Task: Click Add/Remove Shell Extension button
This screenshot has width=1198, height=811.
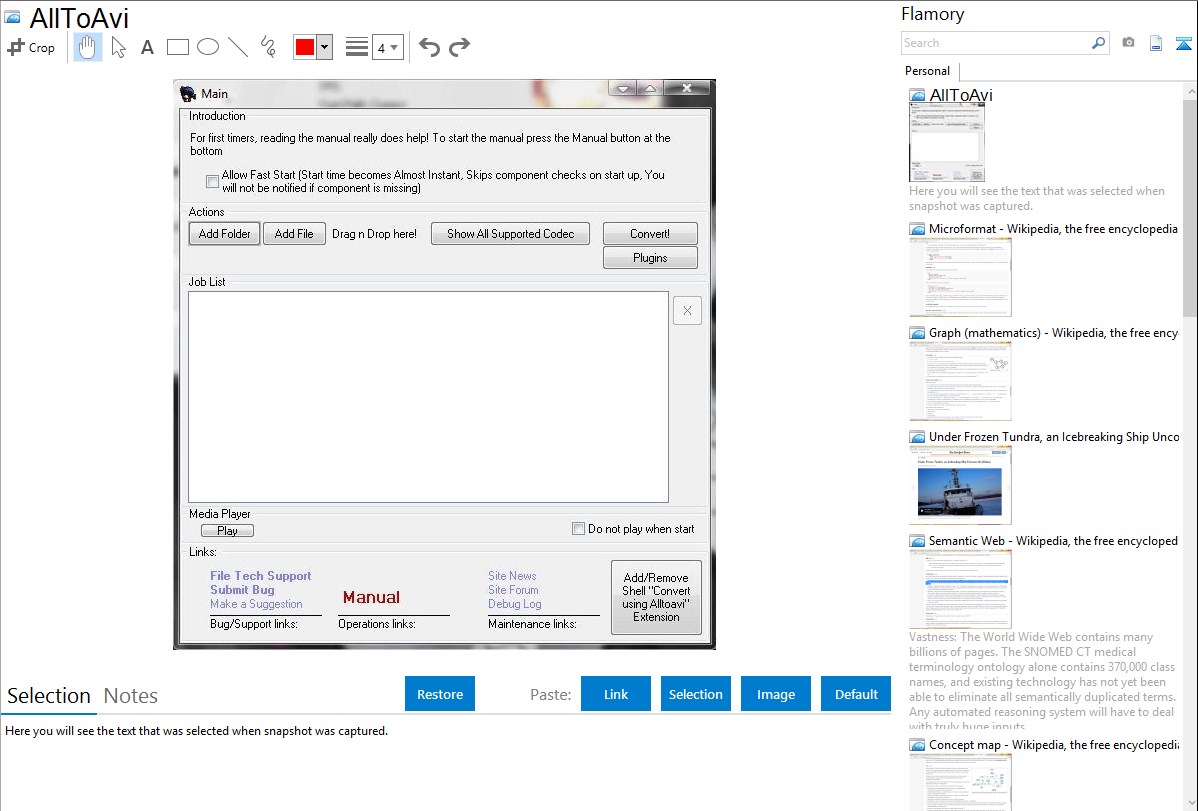Action: click(x=656, y=598)
